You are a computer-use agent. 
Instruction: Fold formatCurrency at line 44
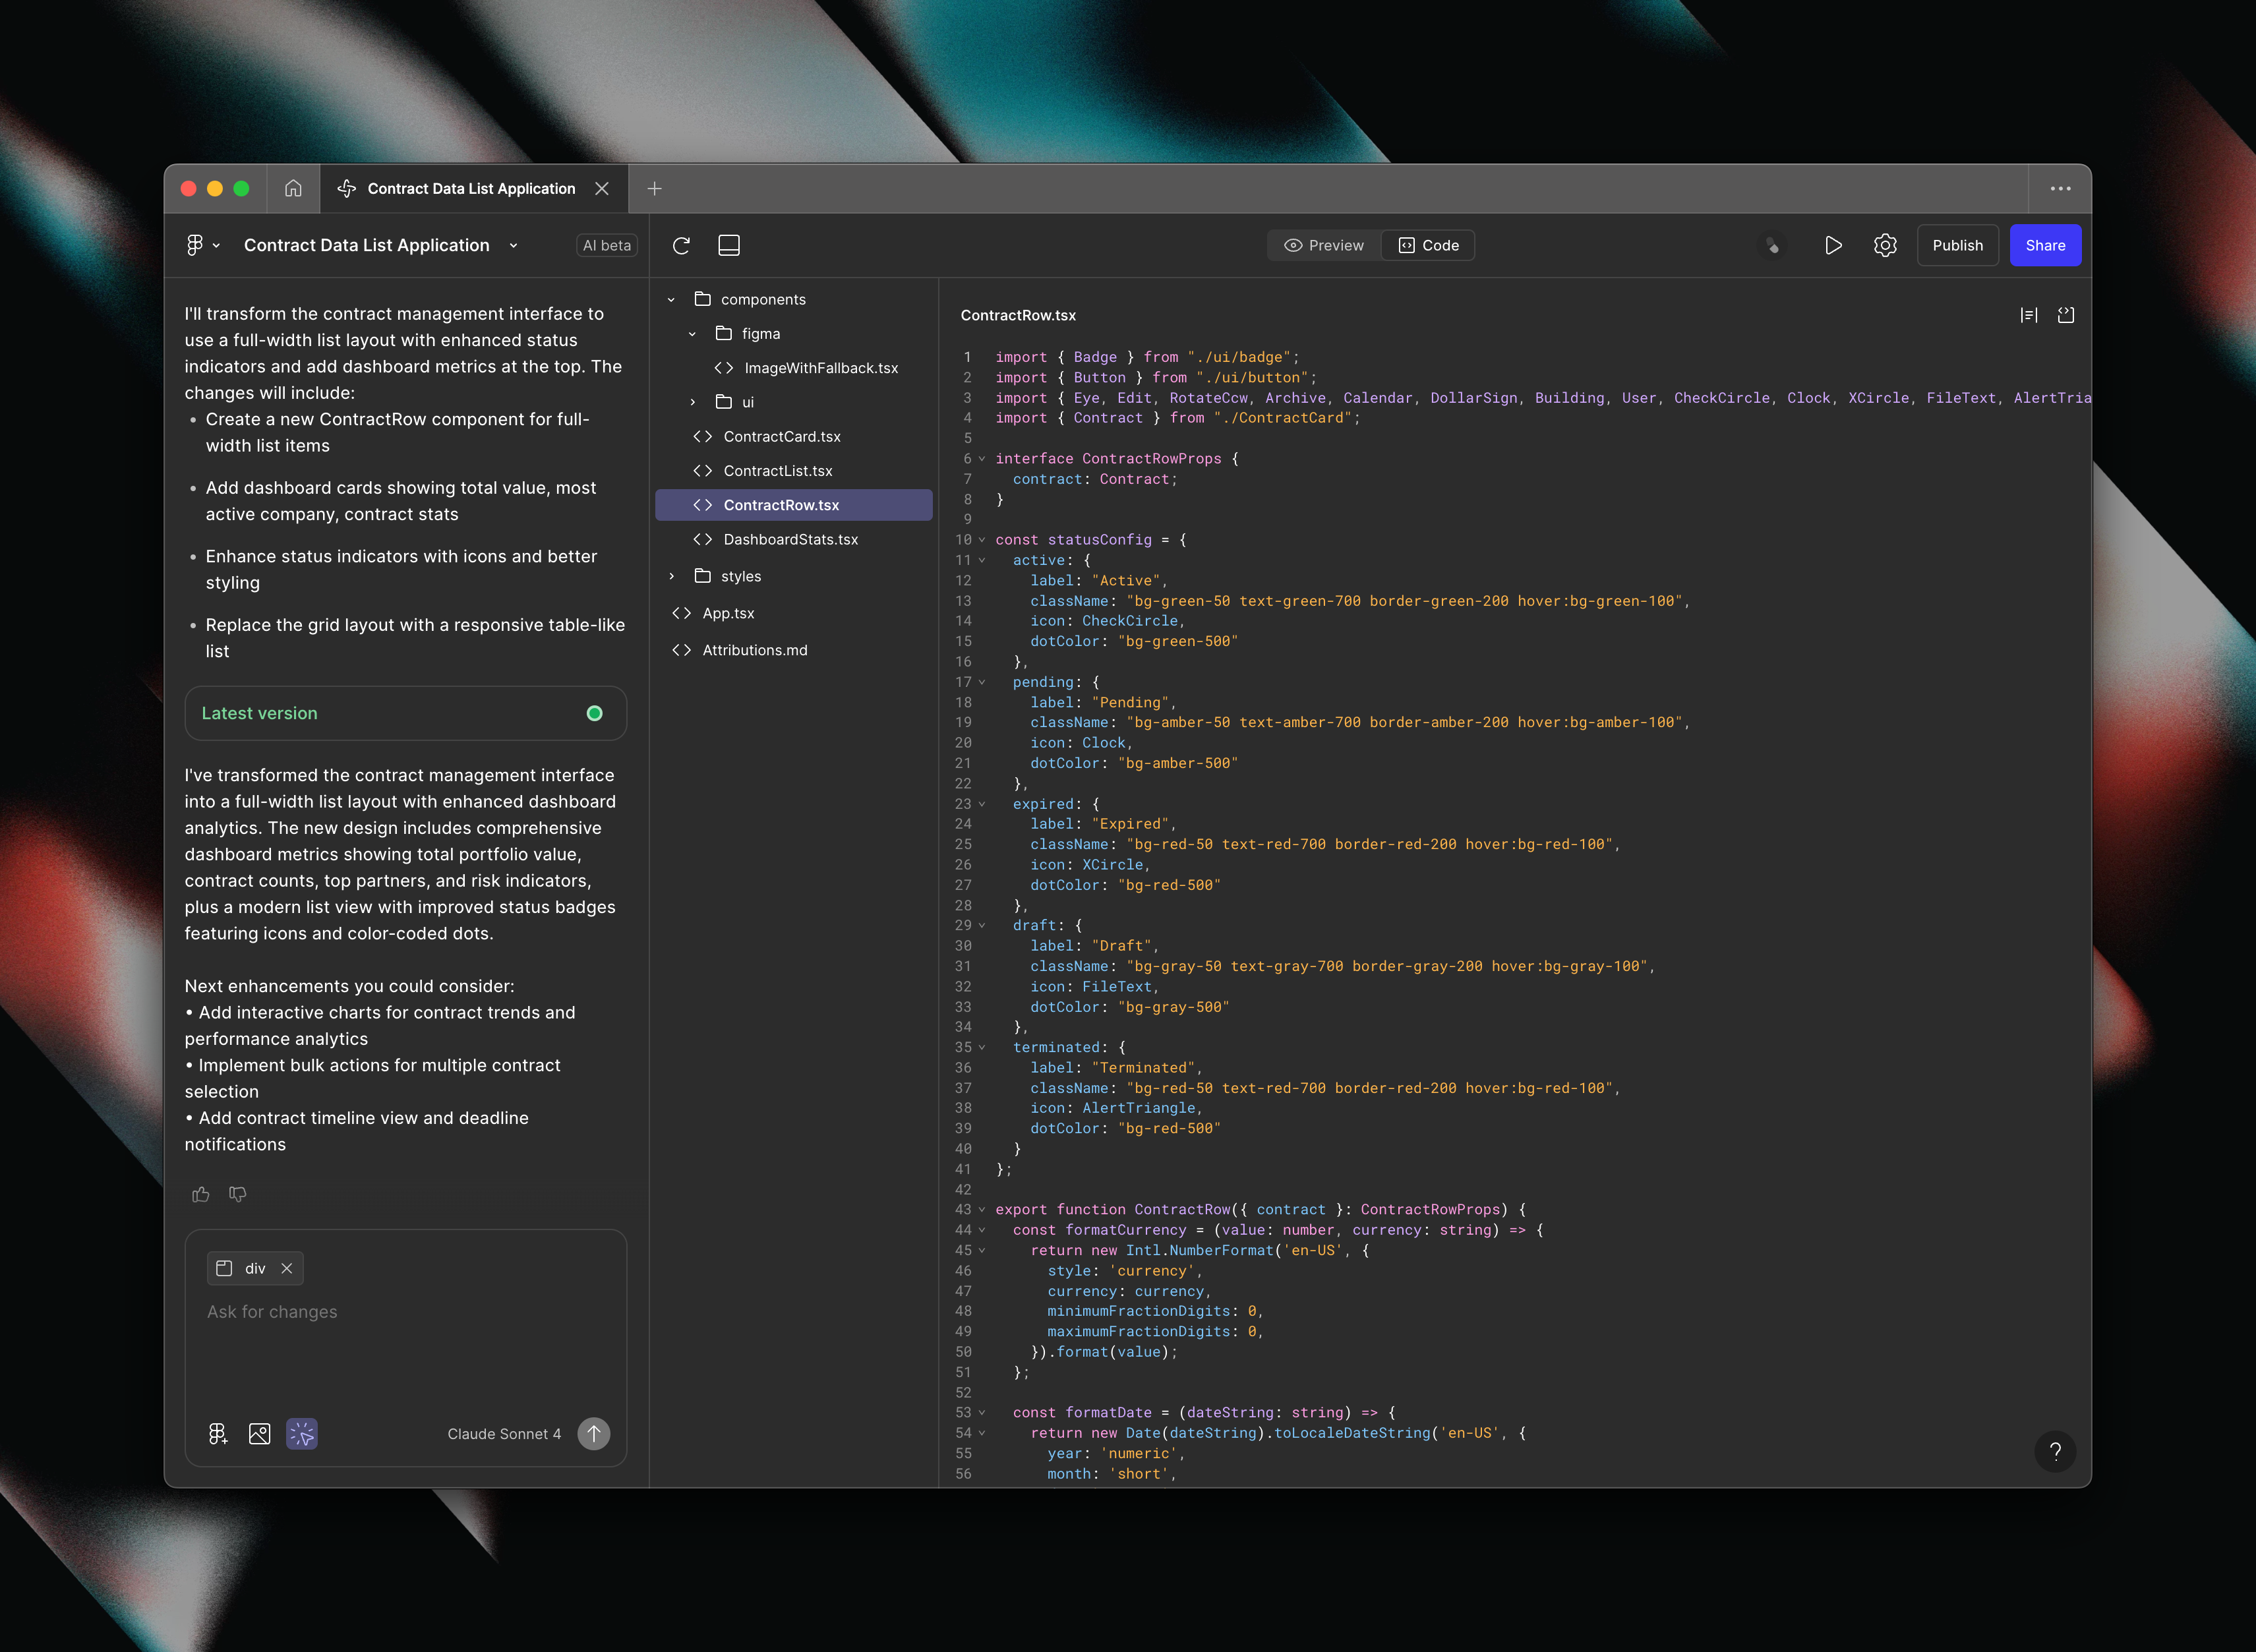982,1230
